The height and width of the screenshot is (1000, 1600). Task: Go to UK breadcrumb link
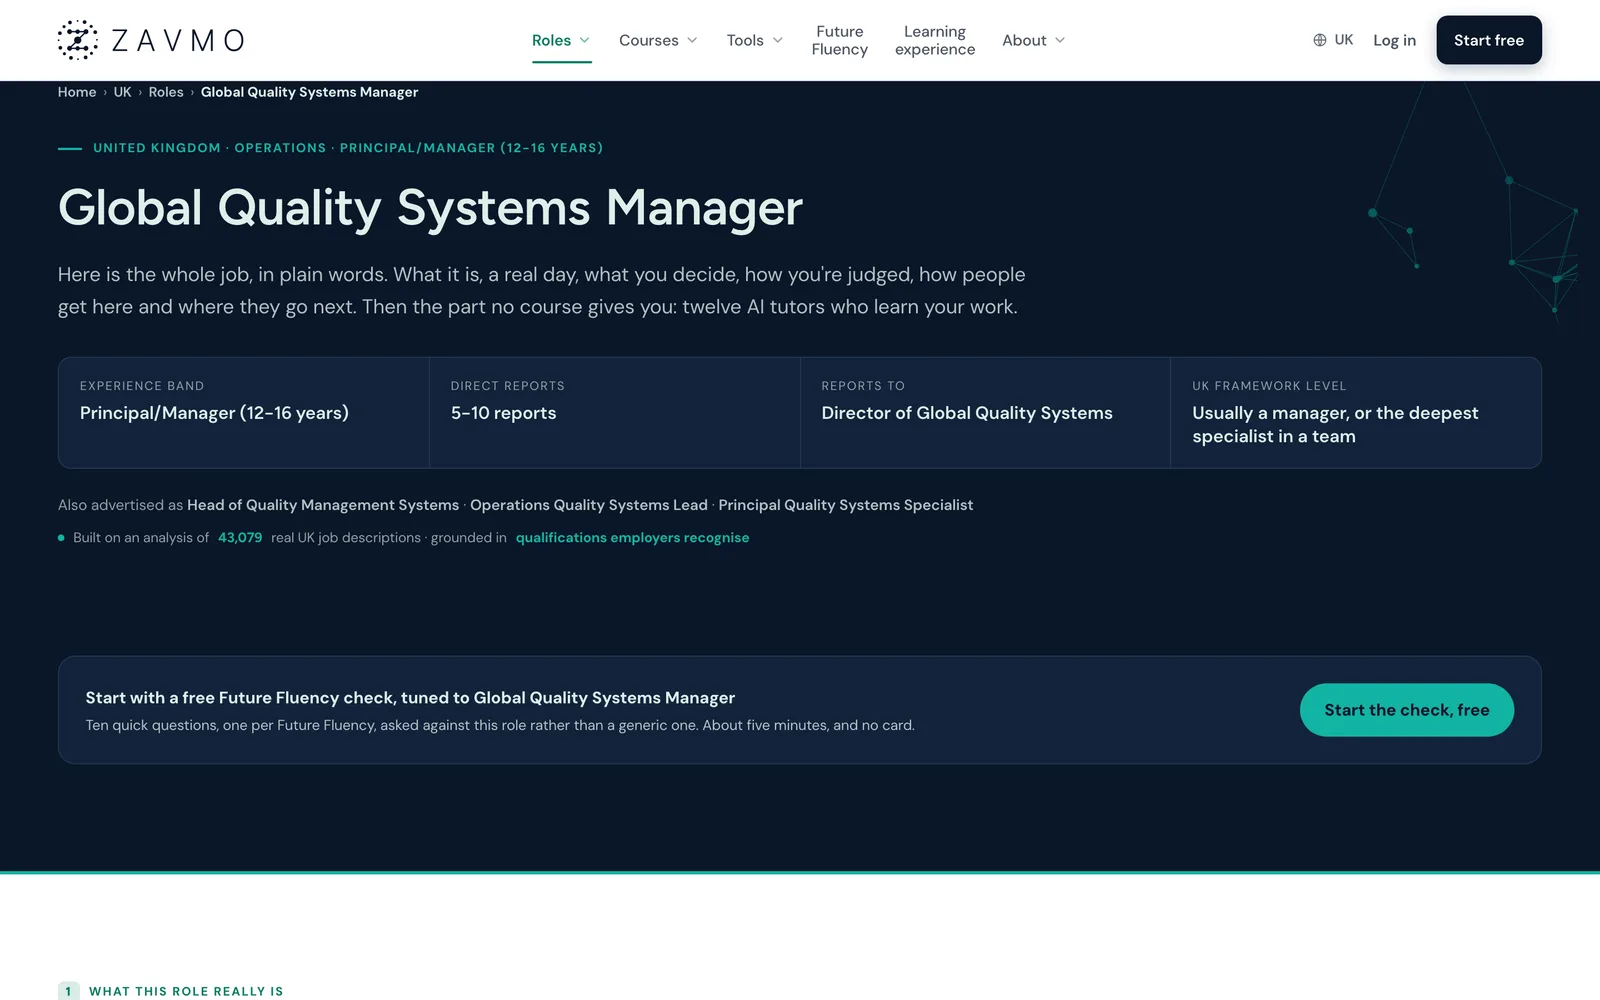tap(122, 92)
